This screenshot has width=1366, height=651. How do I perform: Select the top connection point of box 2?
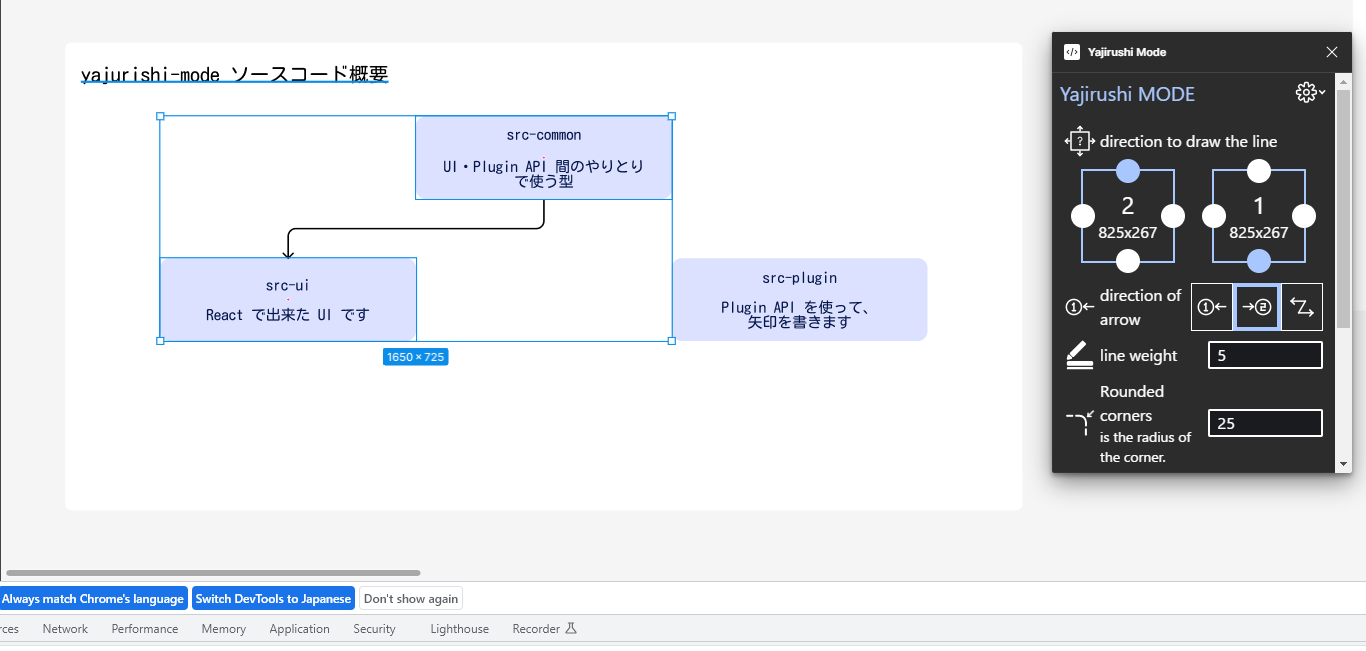point(1127,171)
